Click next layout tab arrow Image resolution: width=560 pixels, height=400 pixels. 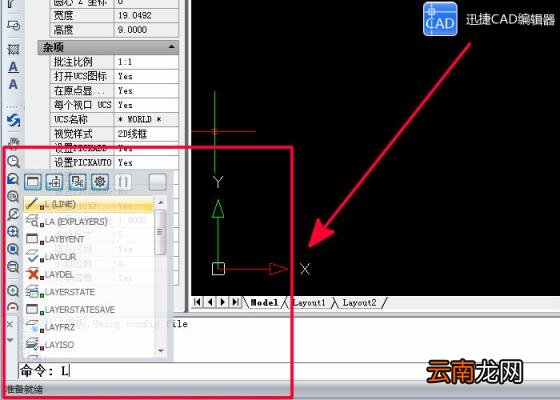(223, 302)
